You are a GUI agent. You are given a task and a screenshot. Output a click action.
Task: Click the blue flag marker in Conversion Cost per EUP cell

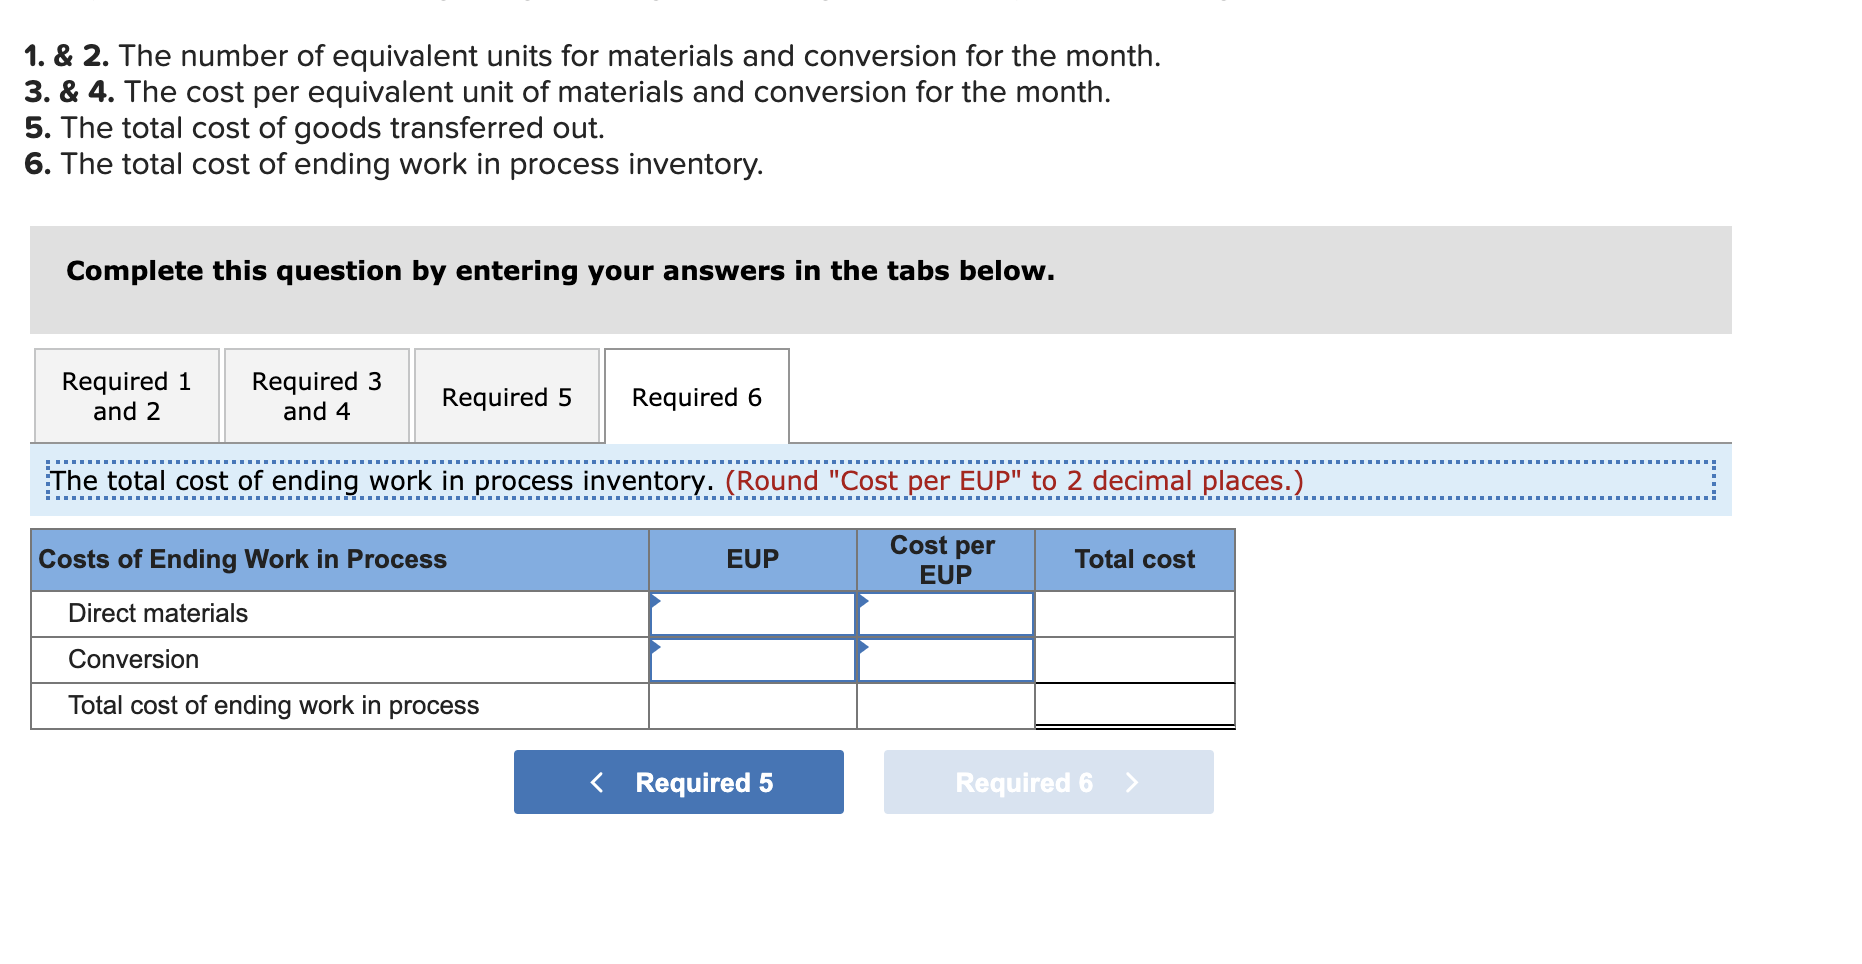click(x=862, y=649)
